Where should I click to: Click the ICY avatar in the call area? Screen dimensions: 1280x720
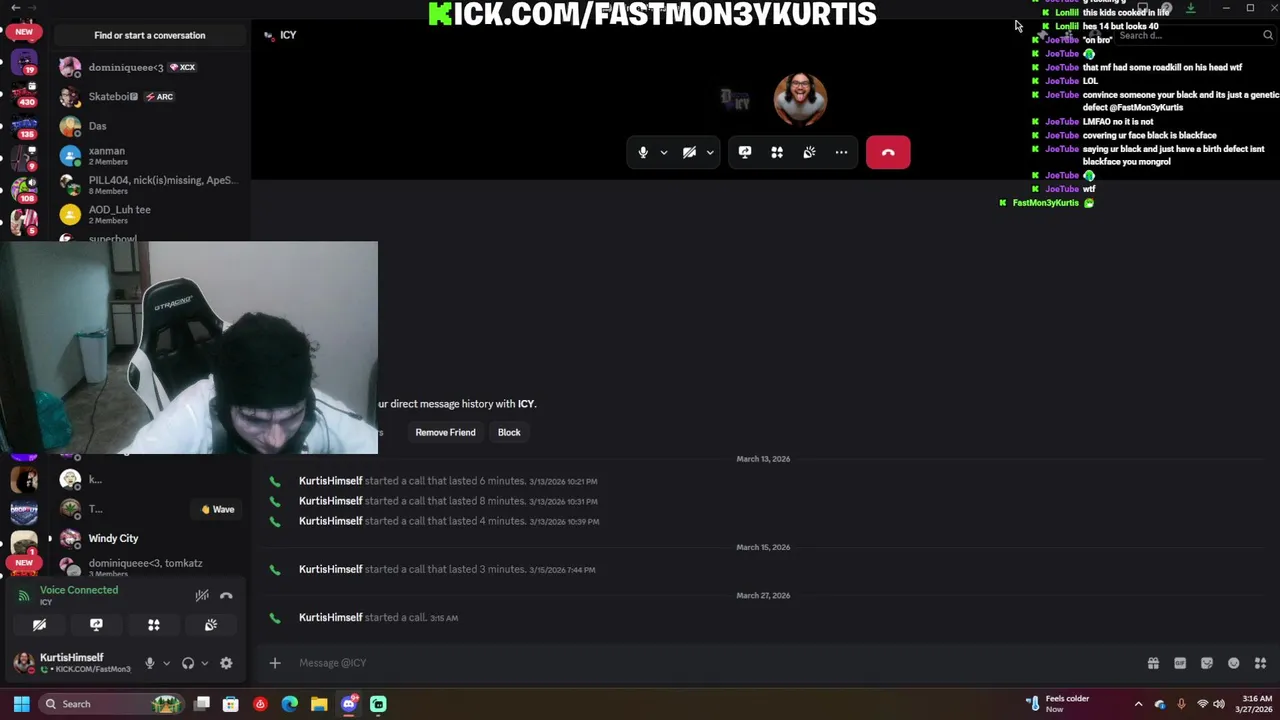pos(735,98)
